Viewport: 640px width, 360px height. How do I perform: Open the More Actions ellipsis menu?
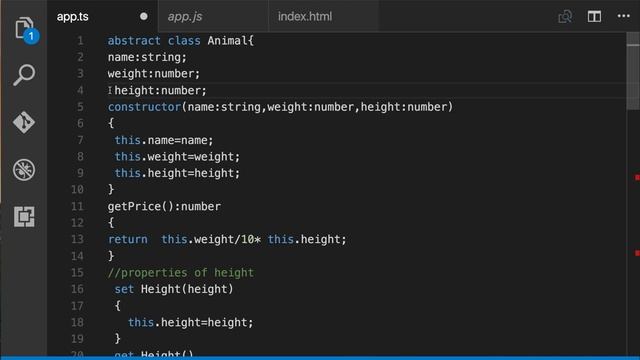(624, 16)
